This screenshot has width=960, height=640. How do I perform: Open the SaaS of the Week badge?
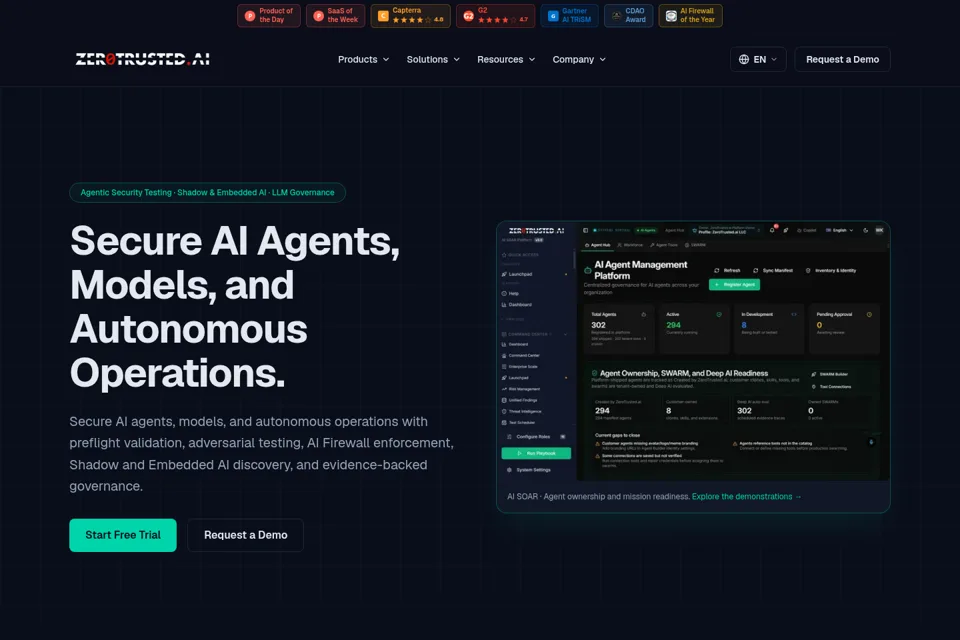[x=336, y=15]
